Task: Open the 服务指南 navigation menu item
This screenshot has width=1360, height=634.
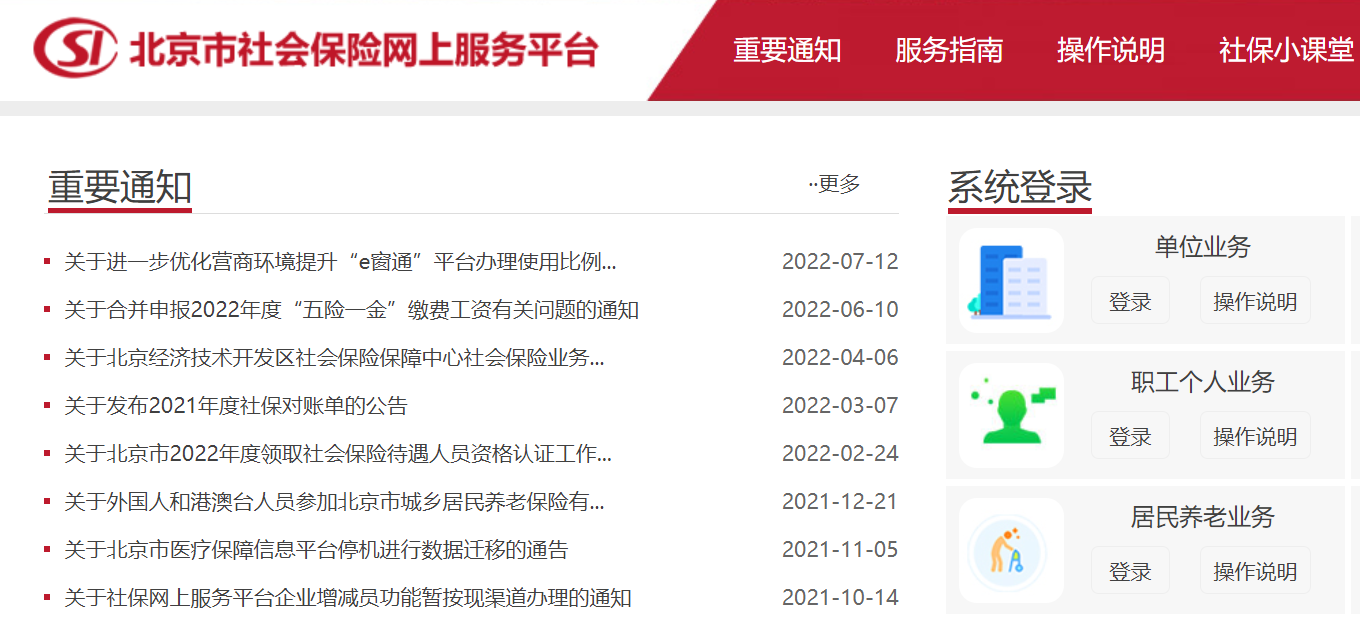Action: coord(948,50)
